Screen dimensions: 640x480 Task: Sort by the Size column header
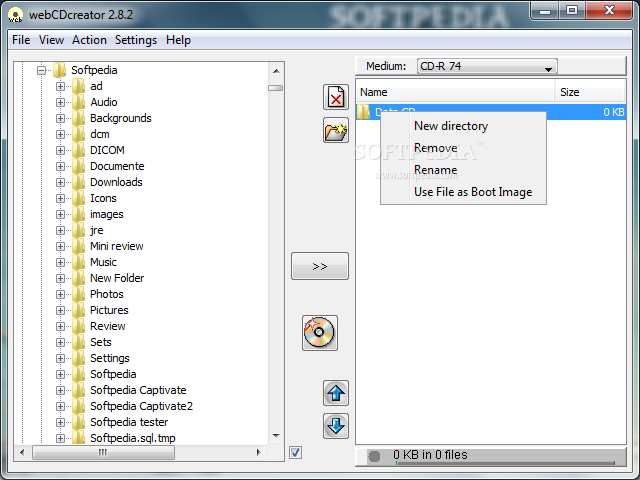pyautogui.click(x=590, y=92)
